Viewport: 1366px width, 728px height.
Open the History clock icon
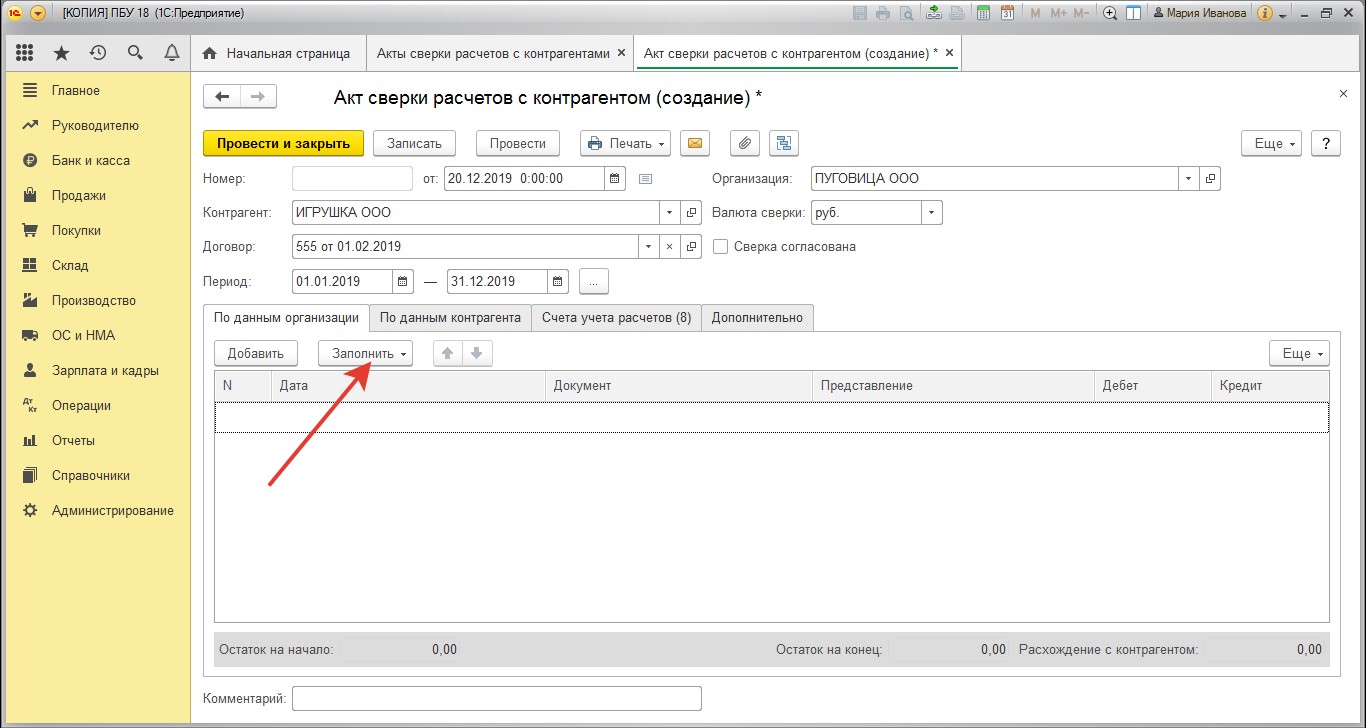pyautogui.click(x=97, y=53)
